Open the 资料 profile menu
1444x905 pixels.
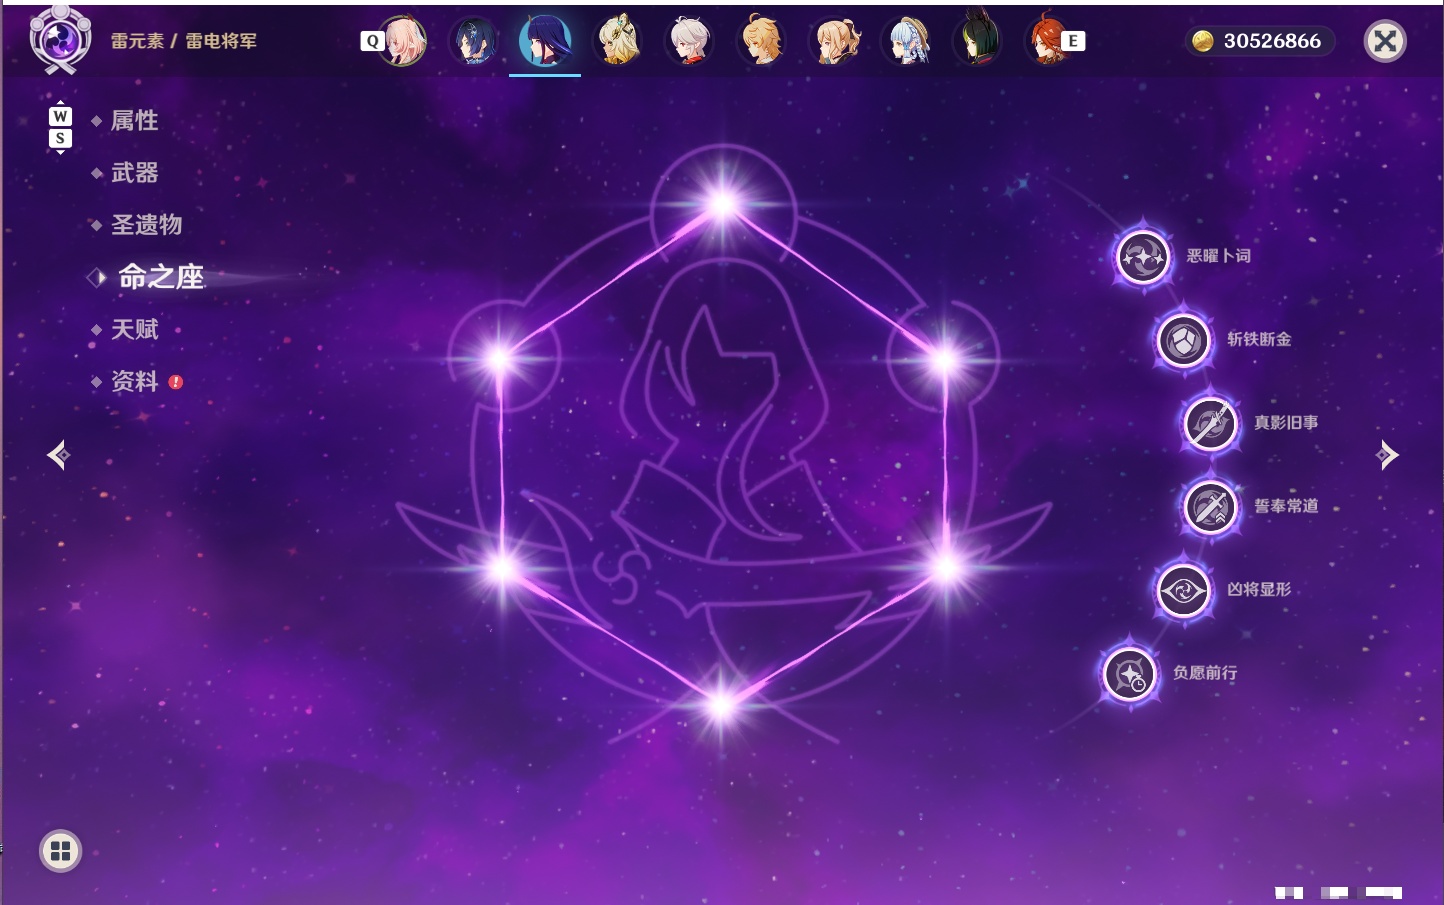coord(134,381)
